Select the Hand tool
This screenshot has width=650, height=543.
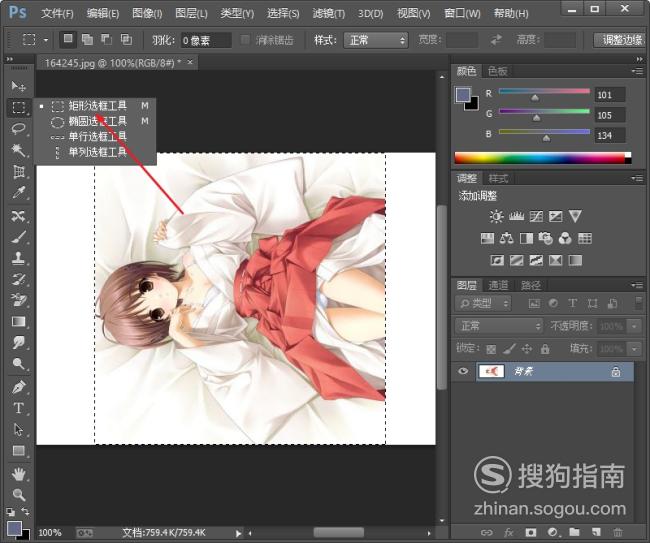point(18,474)
